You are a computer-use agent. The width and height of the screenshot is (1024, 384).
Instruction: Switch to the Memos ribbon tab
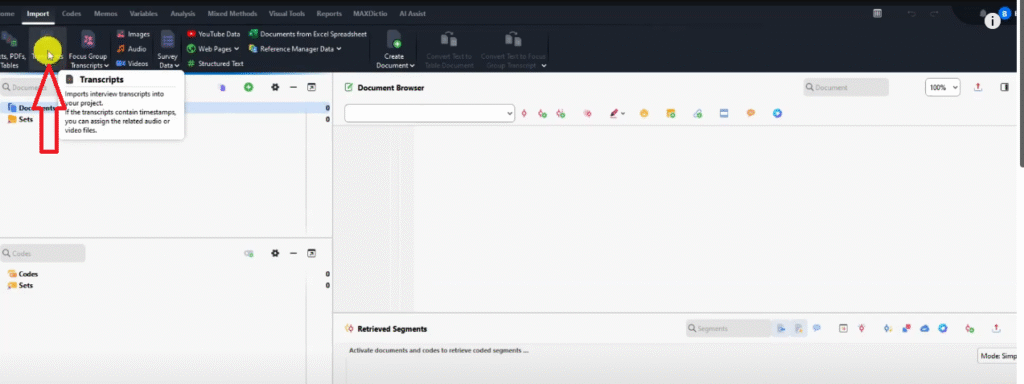coord(106,13)
